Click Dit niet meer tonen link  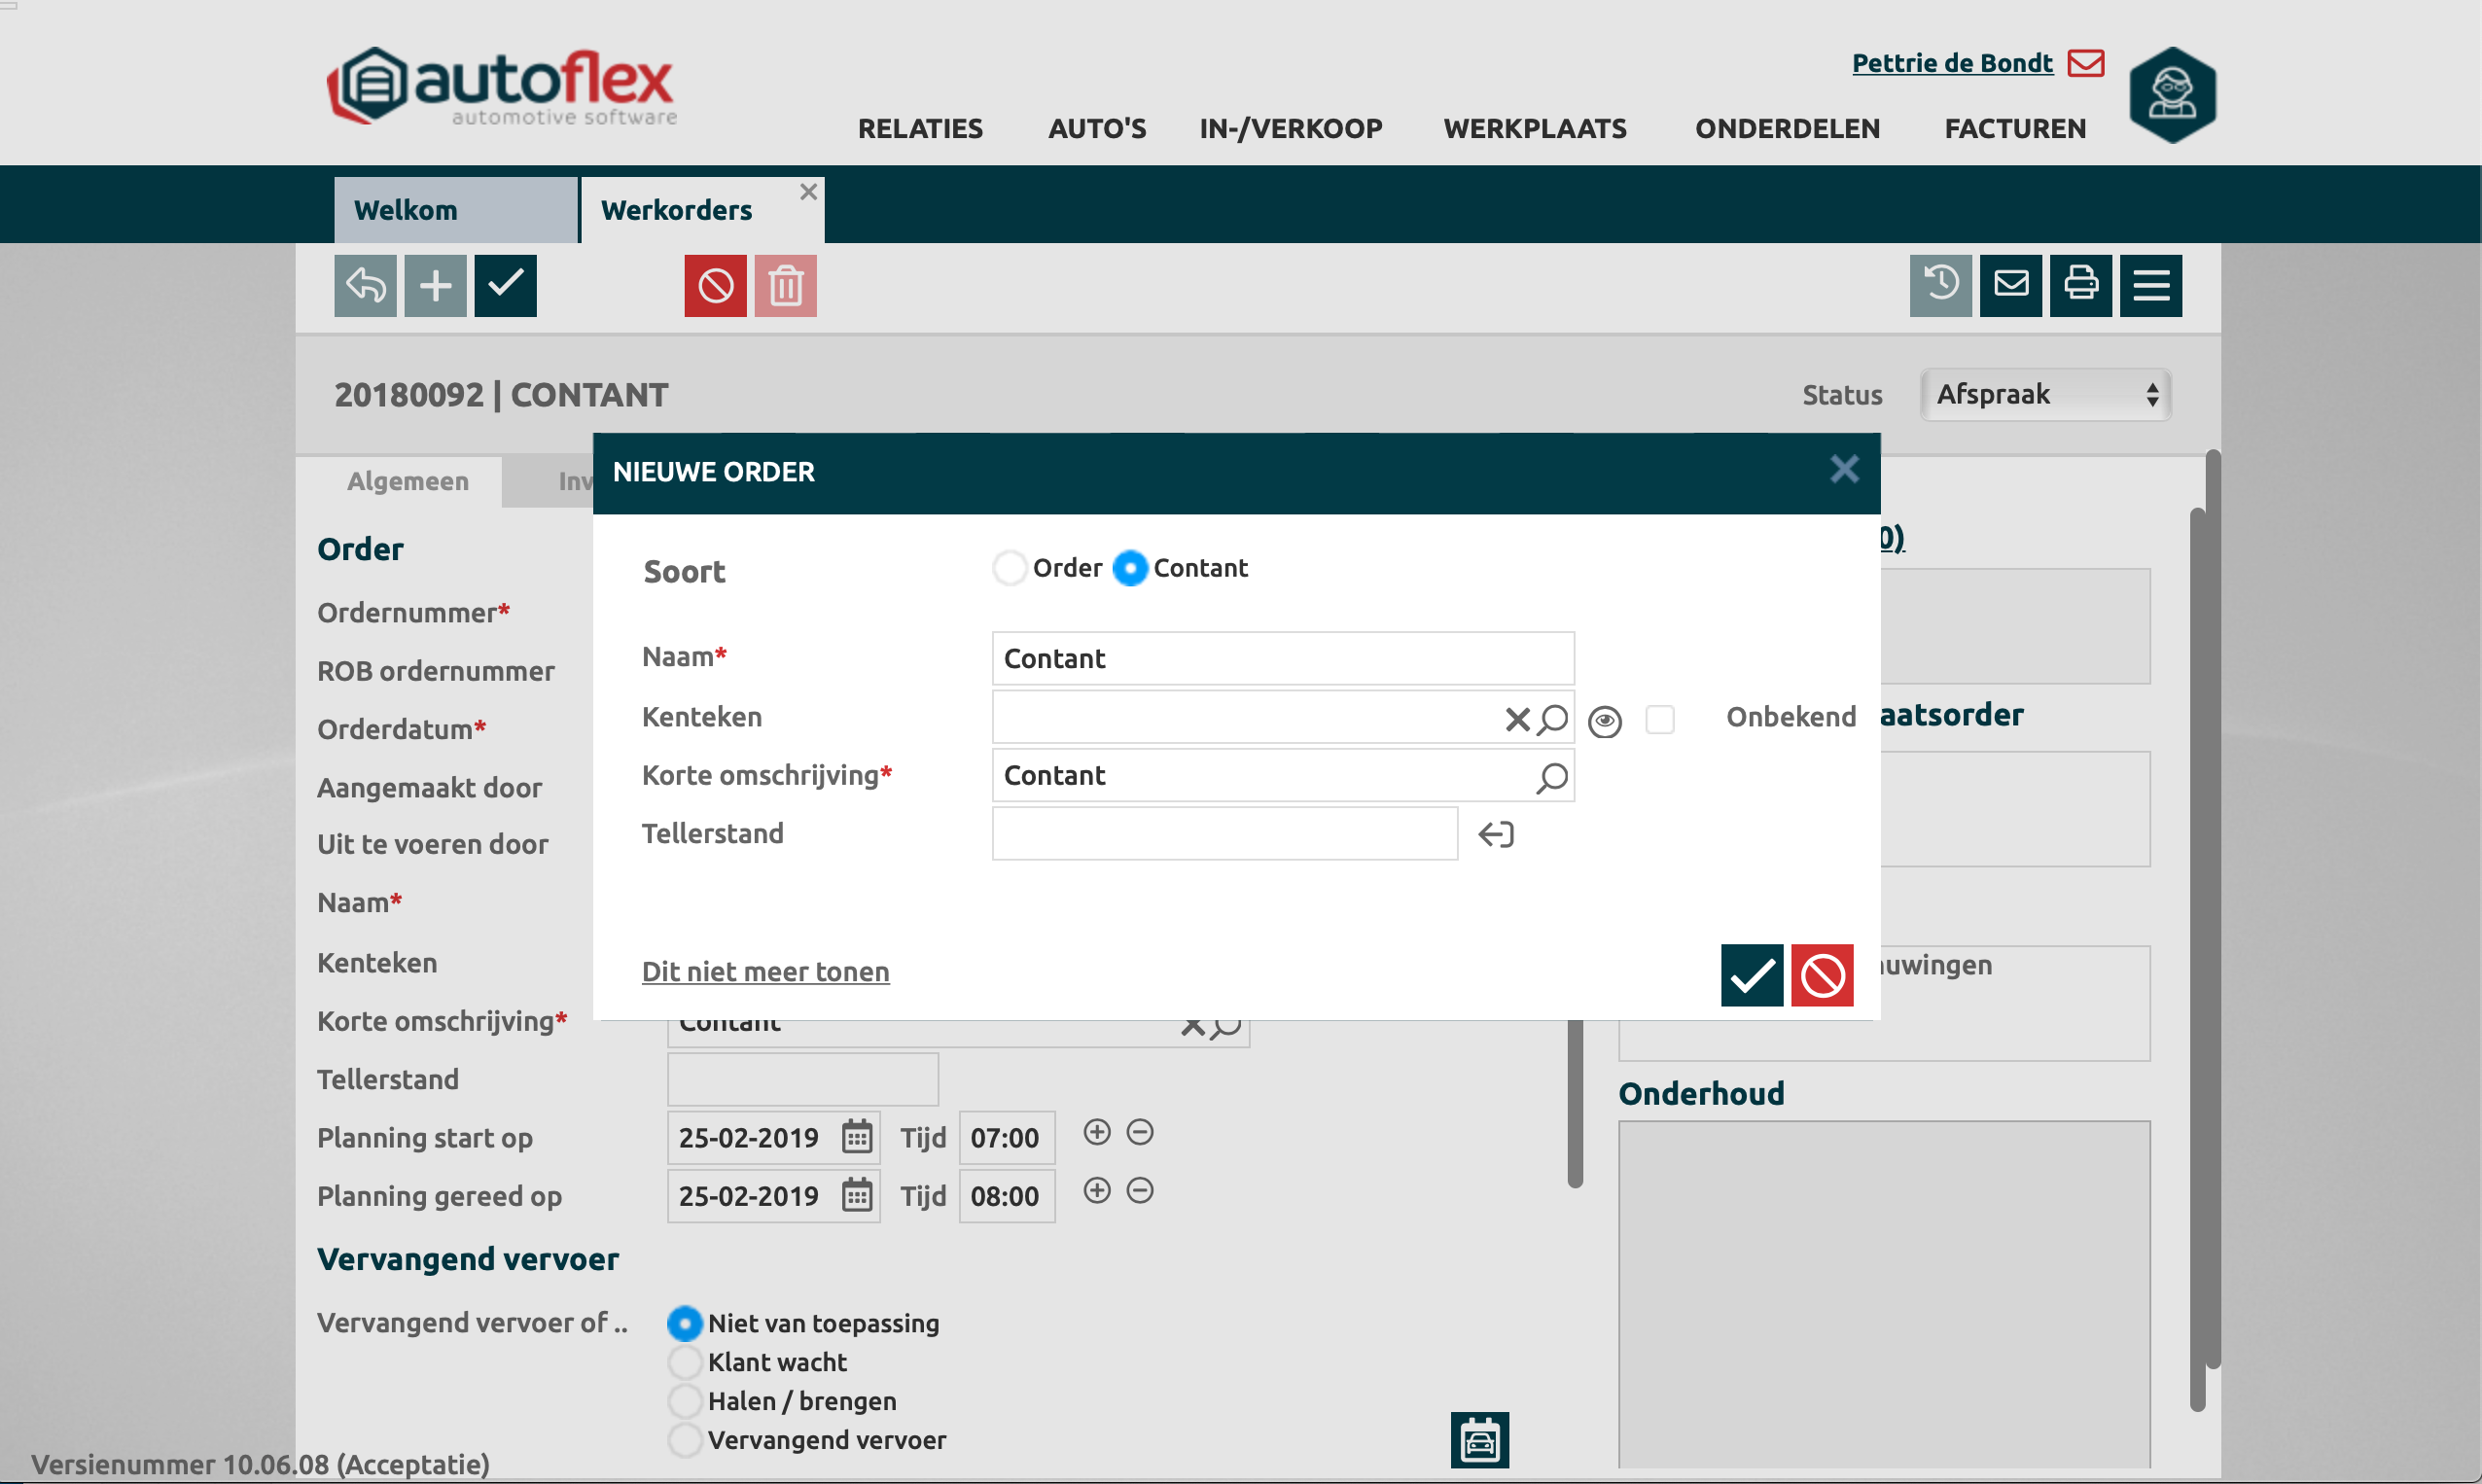pos(765,971)
